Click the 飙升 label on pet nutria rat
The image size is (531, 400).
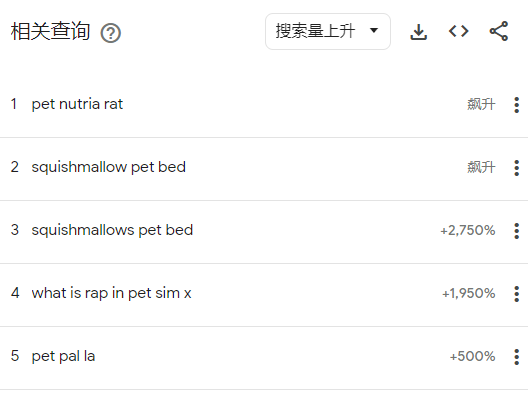pos(481,104)
